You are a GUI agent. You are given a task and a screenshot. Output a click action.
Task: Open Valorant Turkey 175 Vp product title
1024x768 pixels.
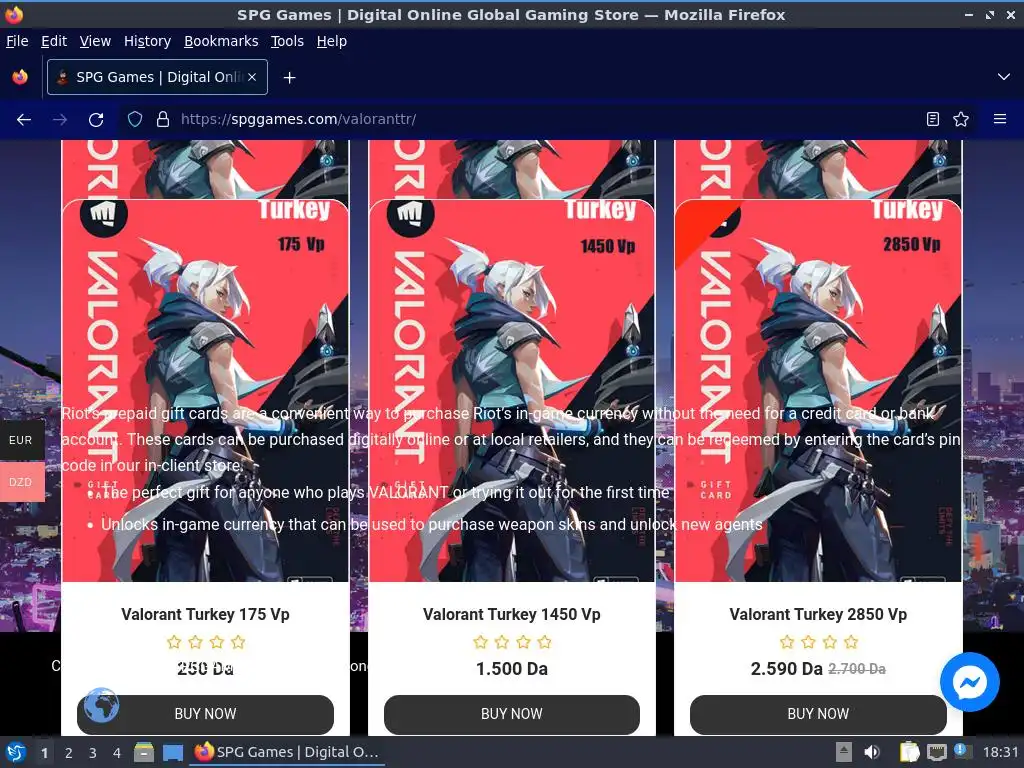click(205, 615)
